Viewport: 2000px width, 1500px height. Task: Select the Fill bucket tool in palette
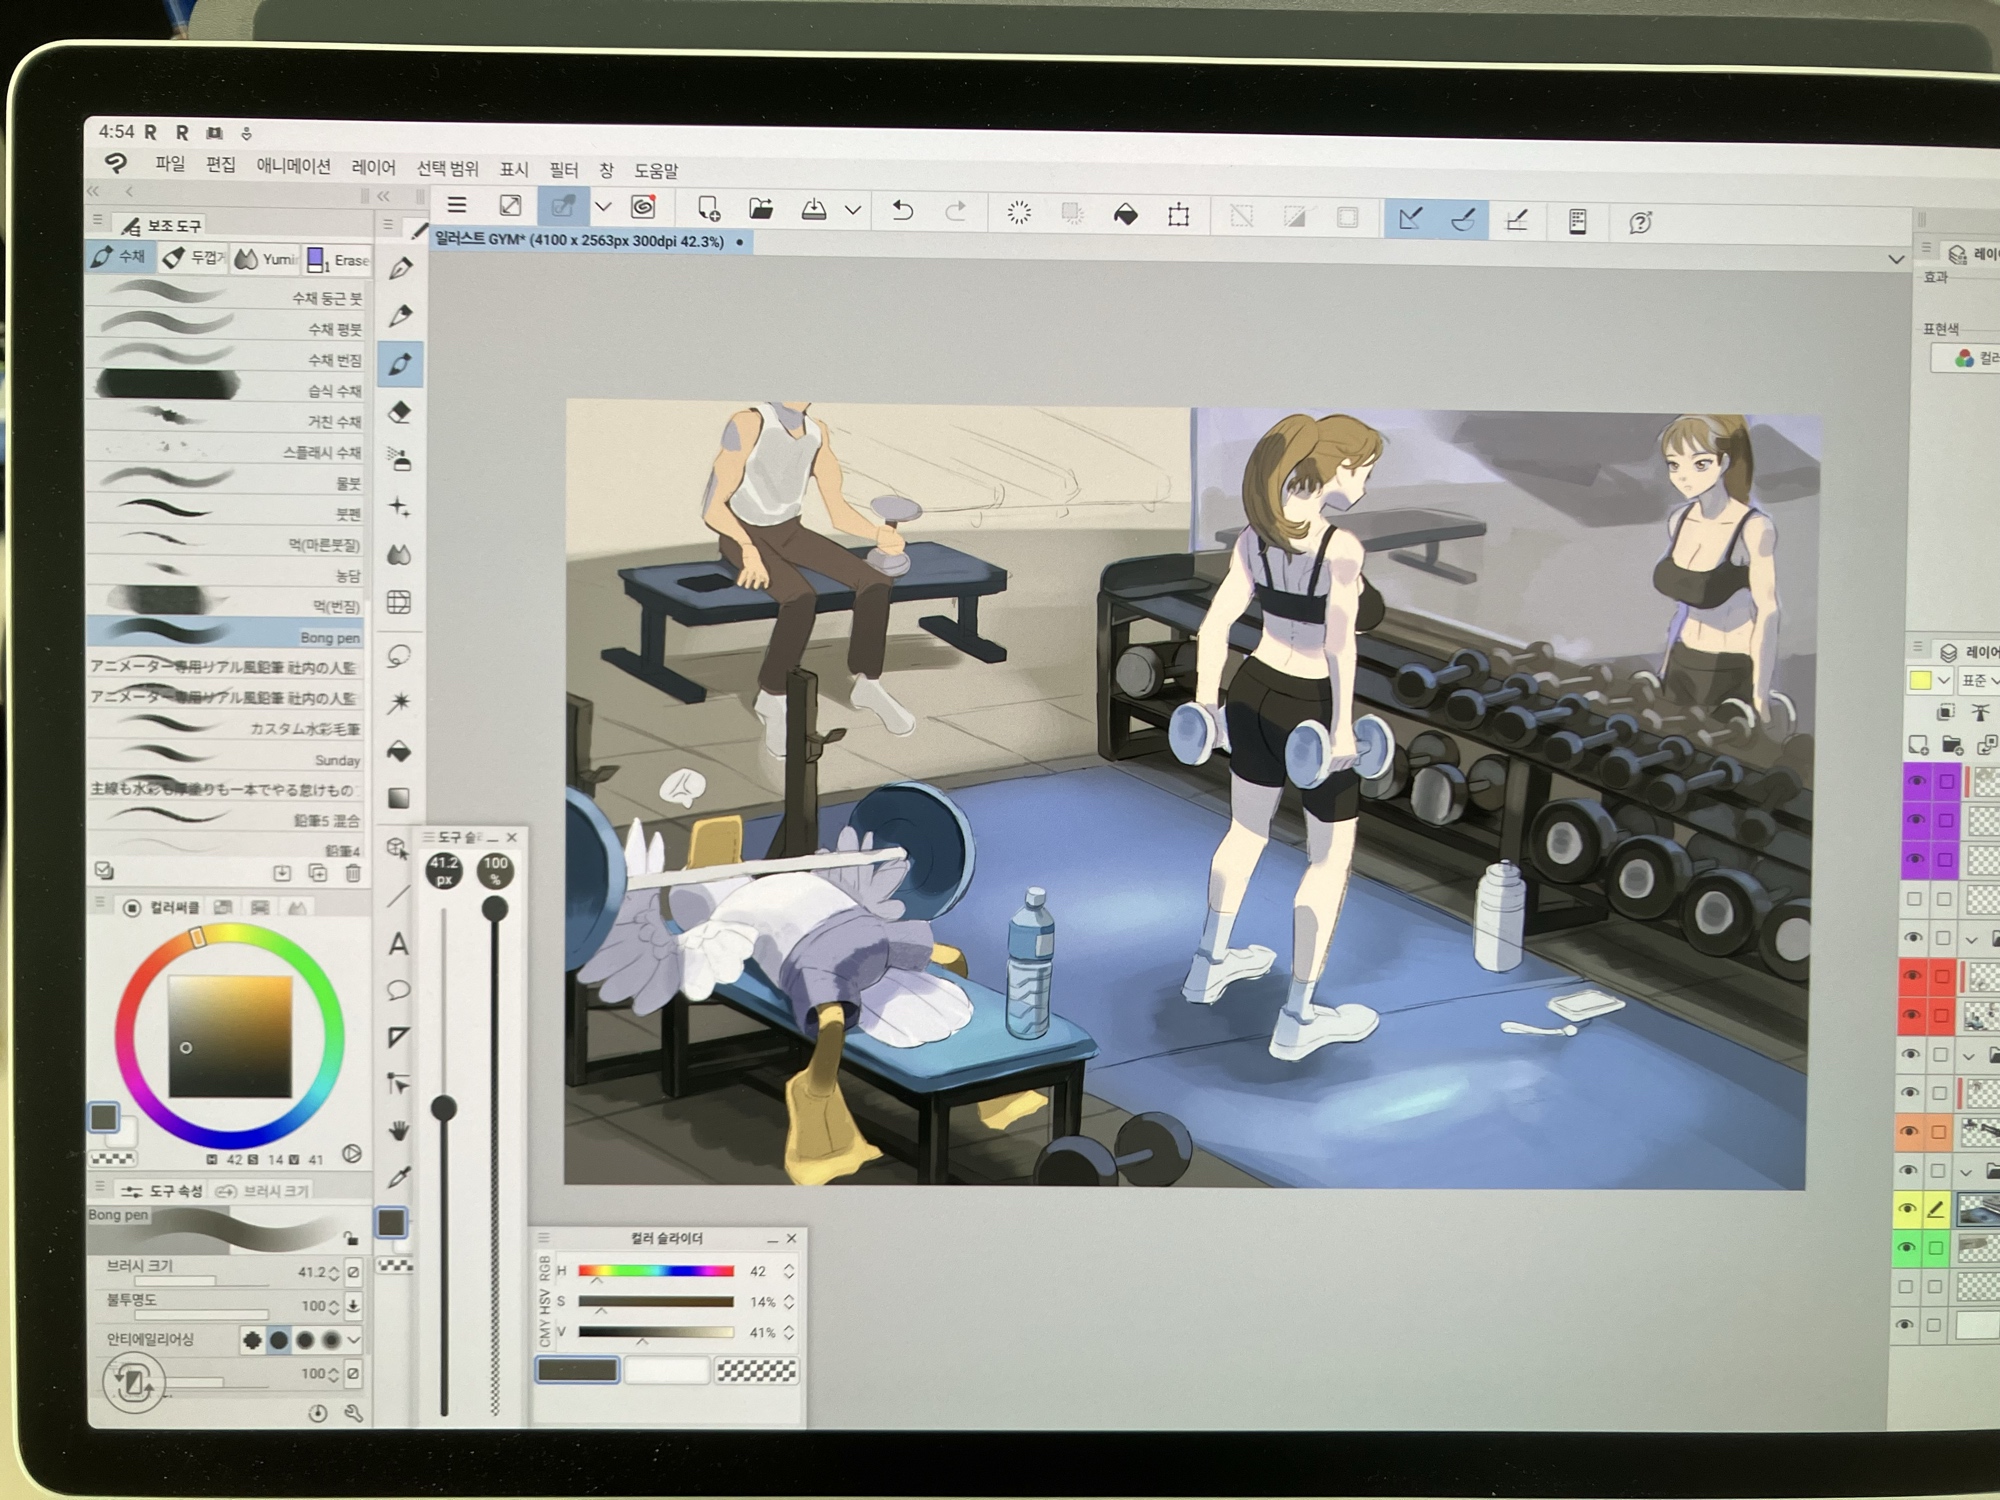point(399,751)
